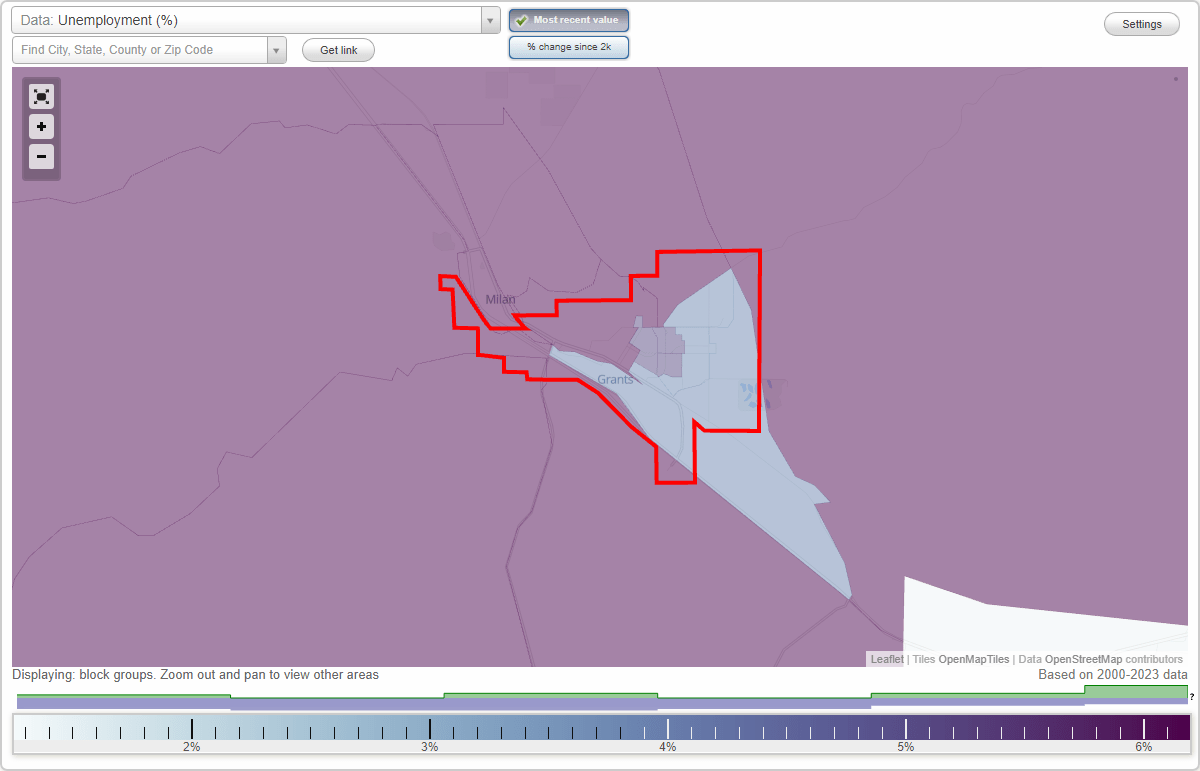Click inside the city search input field

pyautogui.click(x=140, y=50)
